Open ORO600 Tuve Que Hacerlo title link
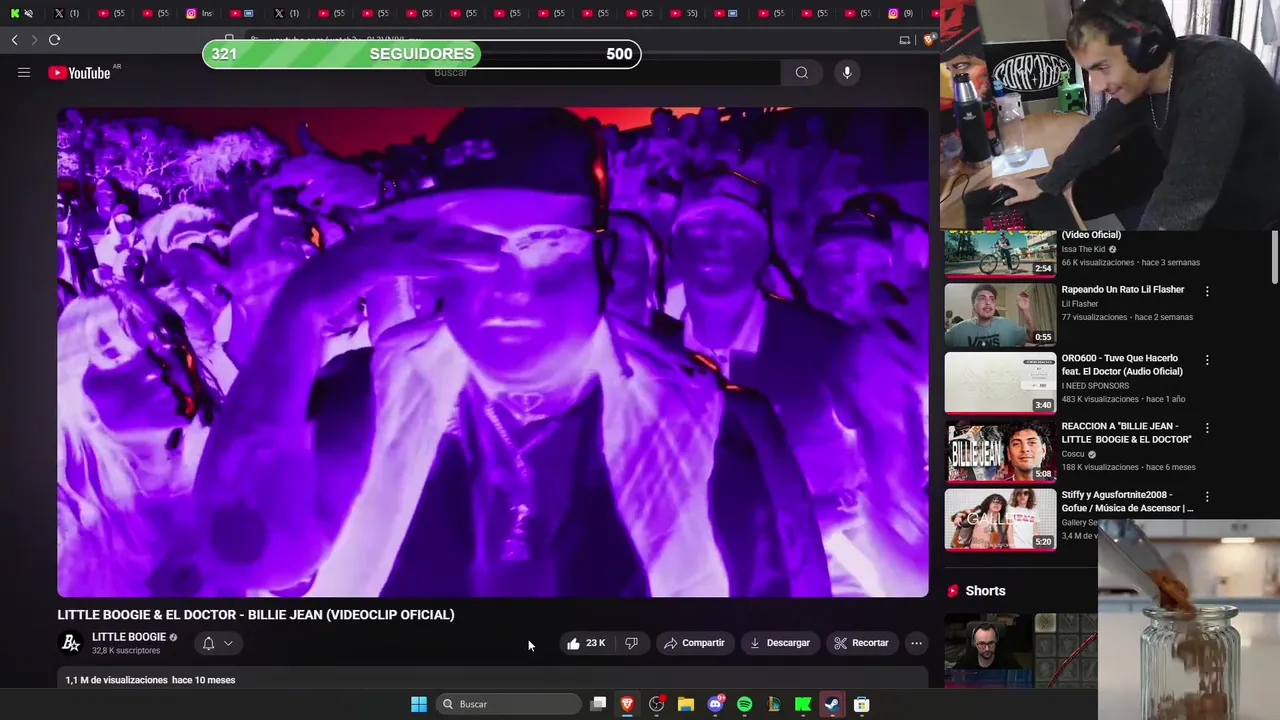1280x720 pixels. point(1122,365)
